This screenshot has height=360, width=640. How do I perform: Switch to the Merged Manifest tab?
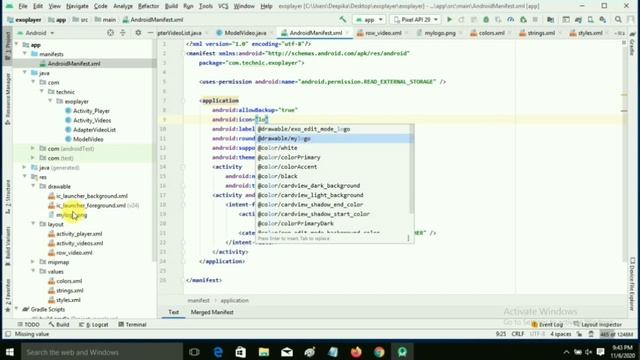[212, 312]
